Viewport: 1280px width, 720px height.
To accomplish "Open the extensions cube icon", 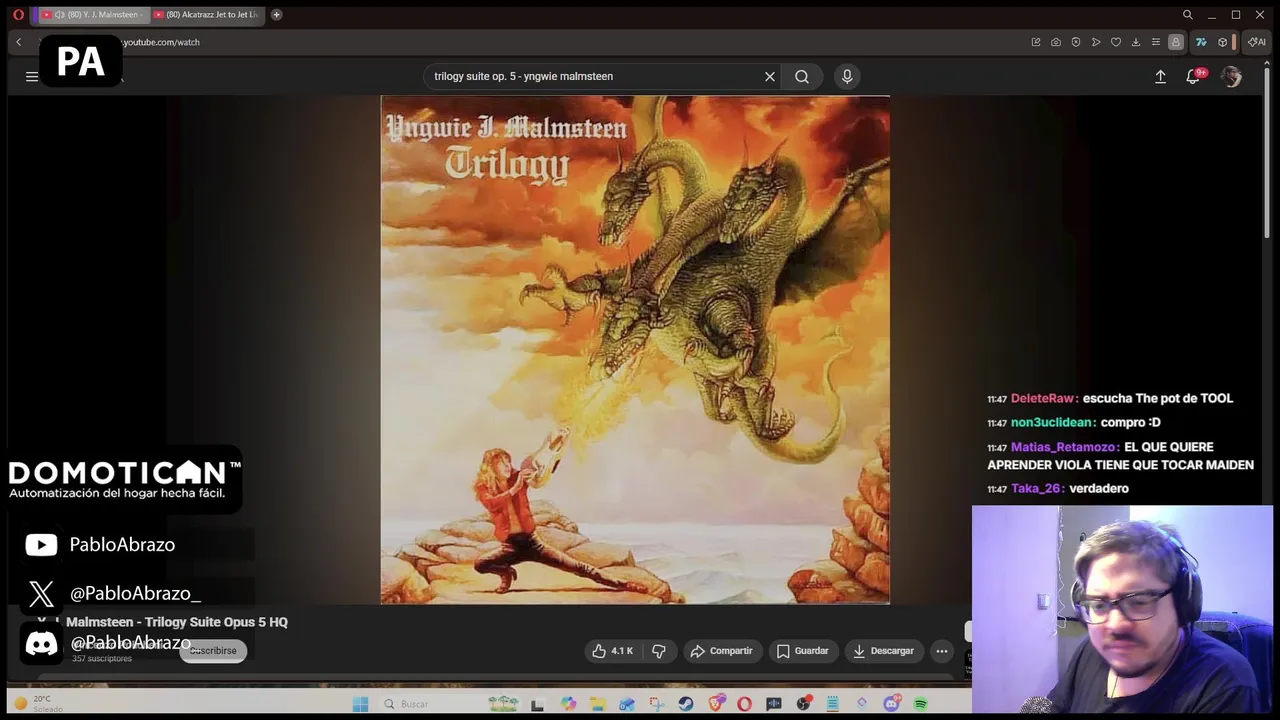I will (x=1222, y=42).
